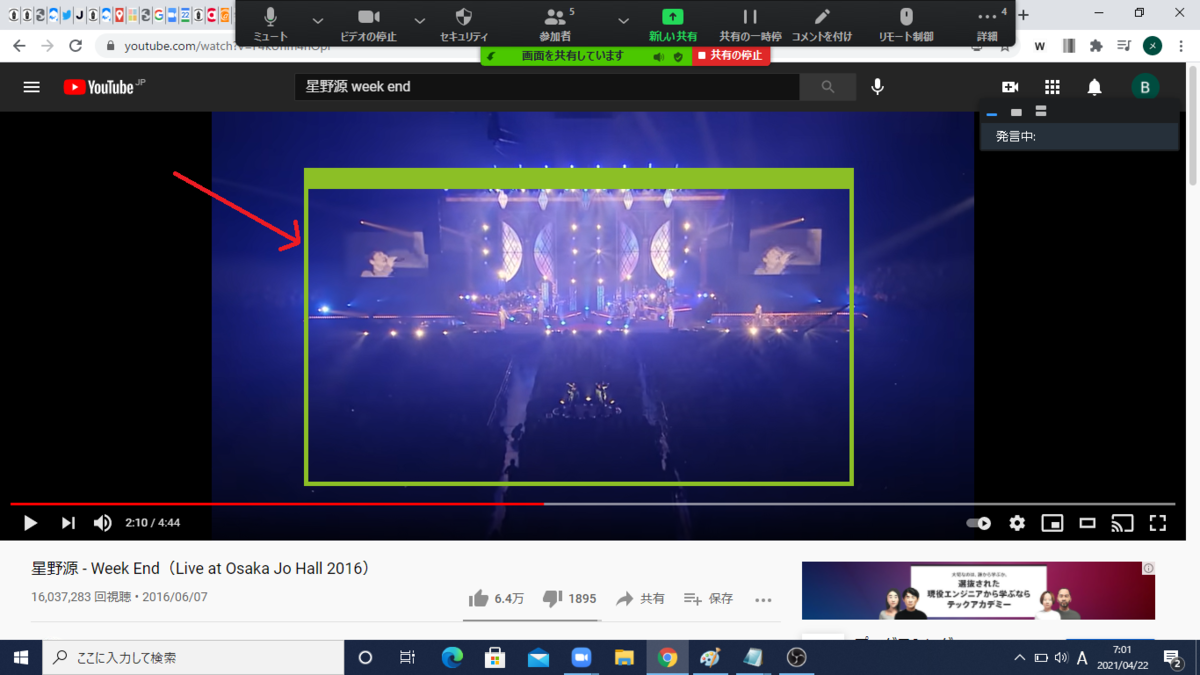Open Zoom remote control mouse option
The height and width of the screenshot is (675, 1200).
tap(906, 24)
